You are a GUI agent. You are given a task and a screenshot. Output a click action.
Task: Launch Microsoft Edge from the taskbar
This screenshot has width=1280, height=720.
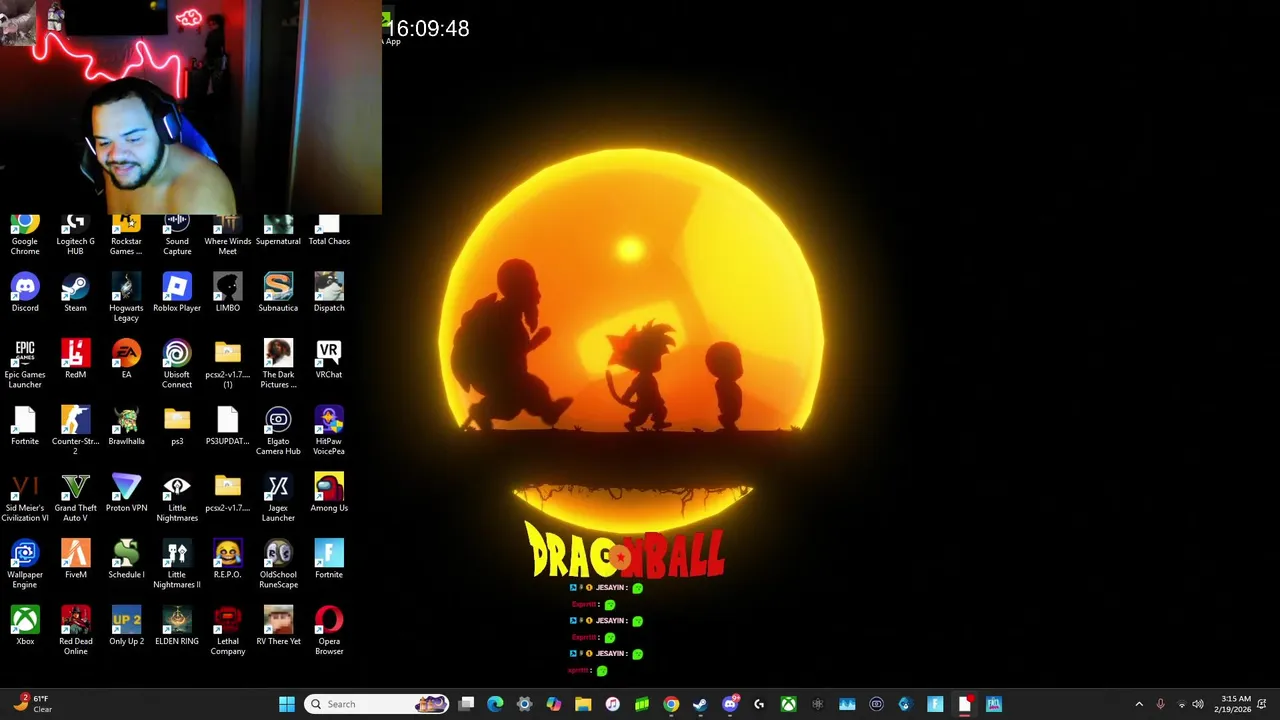click(x=495, y=704)
